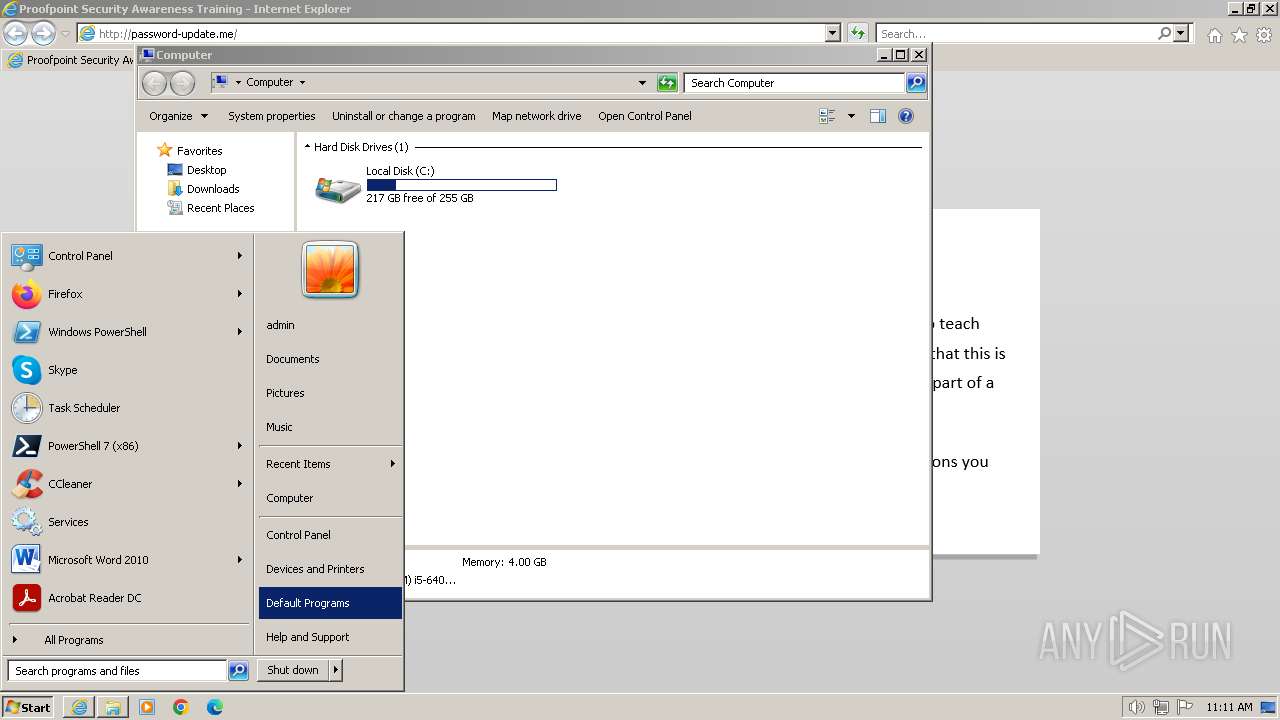
Task: Select Downloads in Favorites
Action: pos(213,189)
